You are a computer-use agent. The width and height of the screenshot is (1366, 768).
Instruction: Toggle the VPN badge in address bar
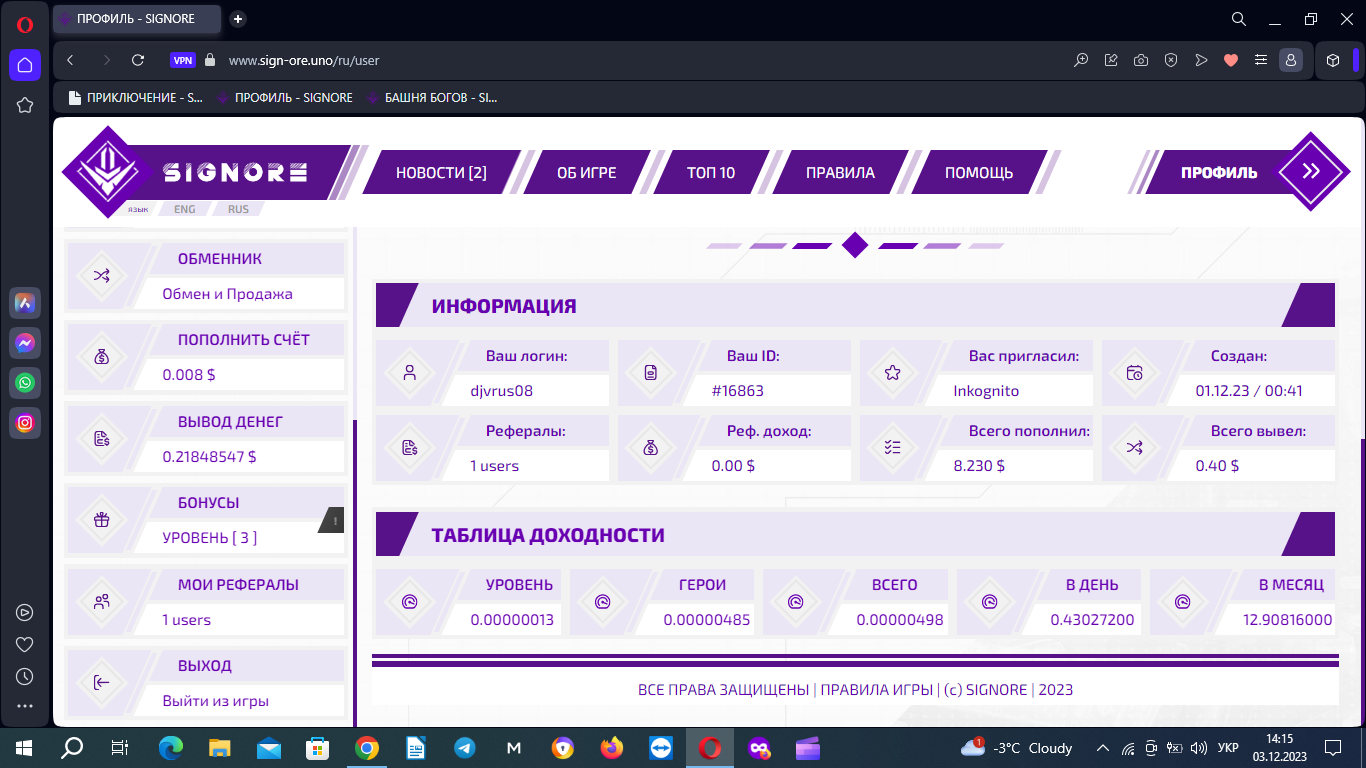pyautogui.click(x=183, y=60)
